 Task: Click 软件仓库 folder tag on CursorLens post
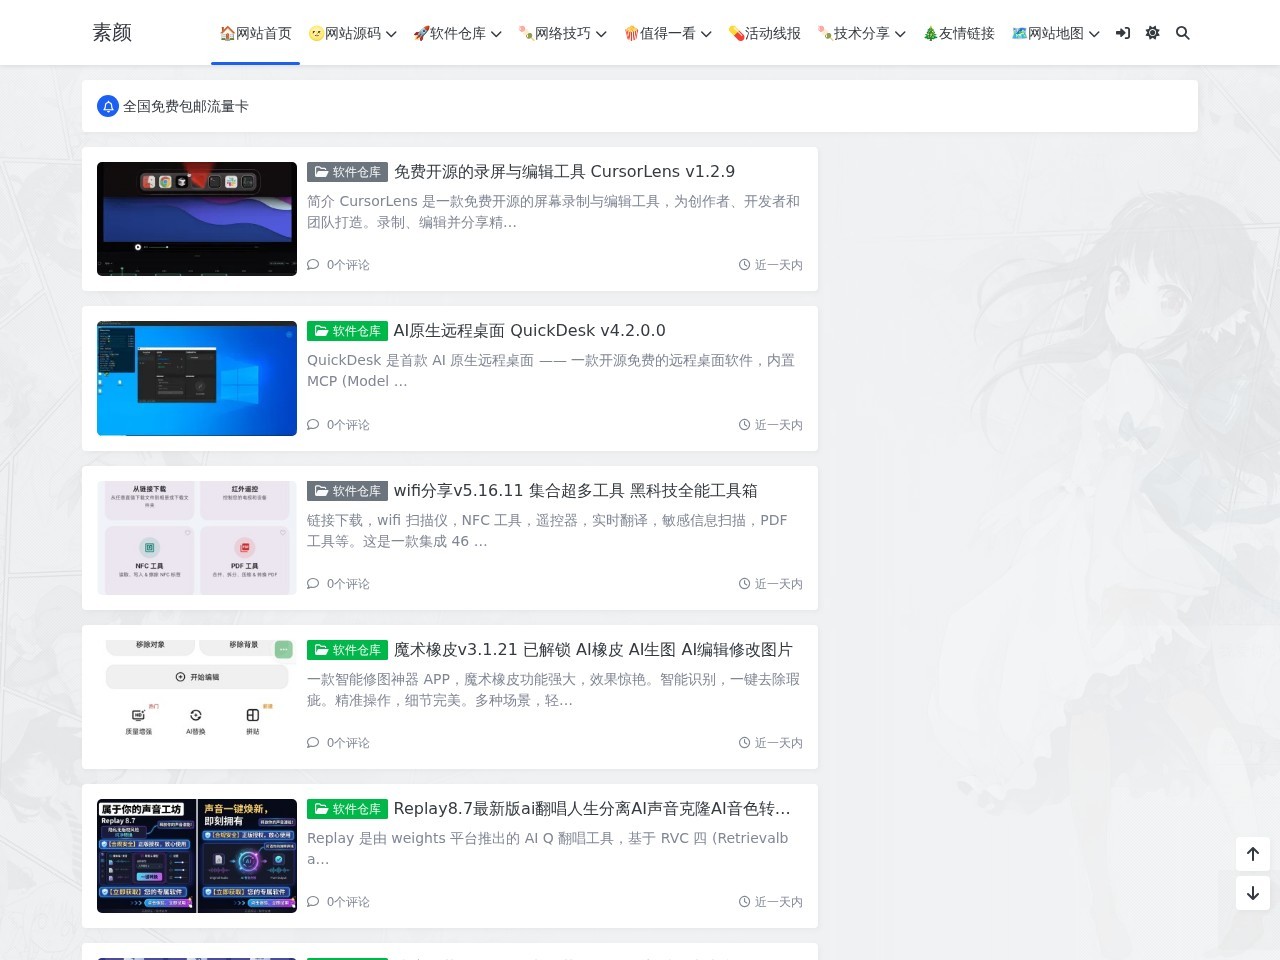[x=347, y=172]
